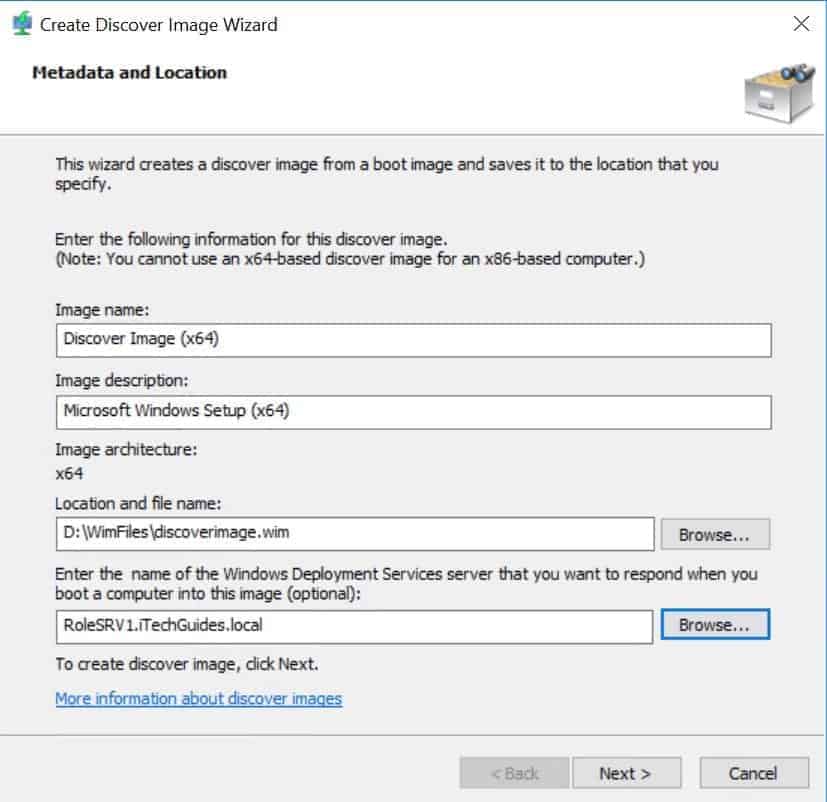The height and width of the screenshot is (802, 827).
Task: Click the 'Location and file name:' label
Action: (x=138, y=504)
